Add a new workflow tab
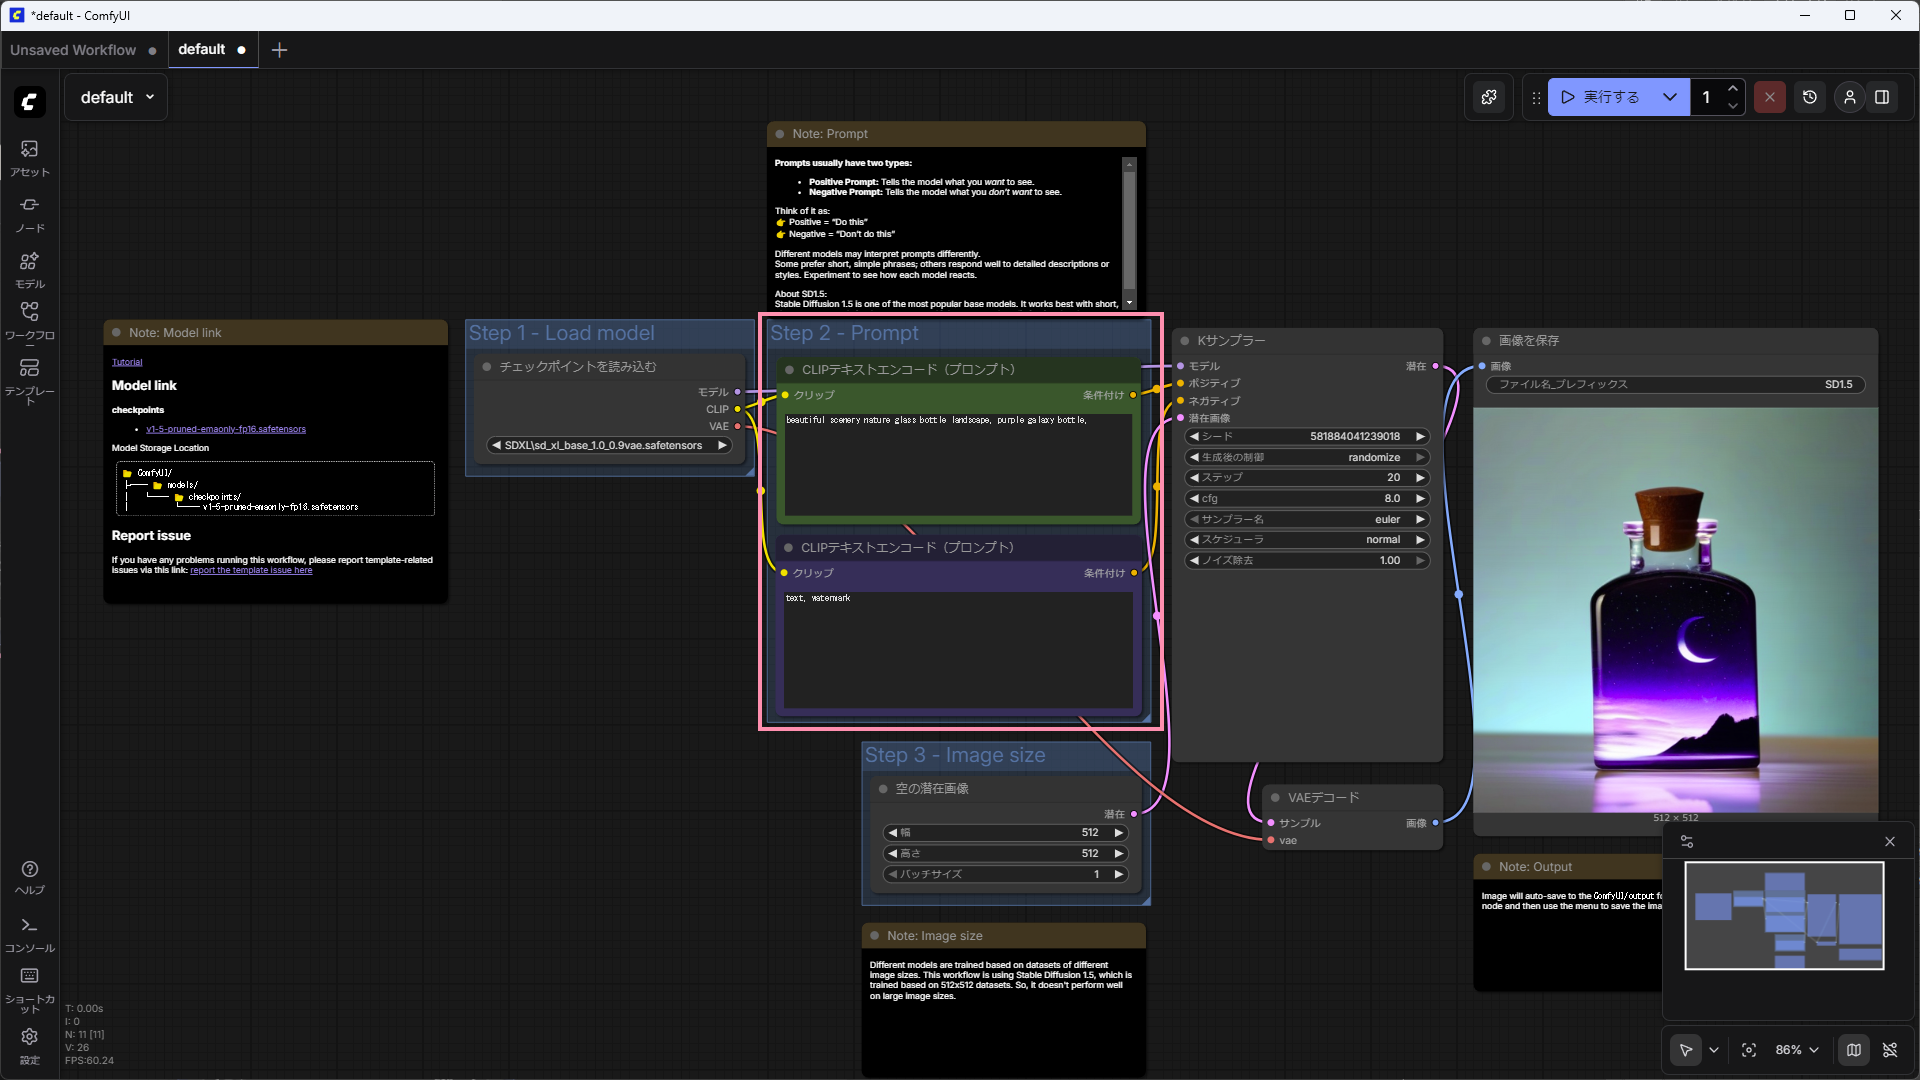Screen dimensions: 1920x1080 (x=279, y=50)
